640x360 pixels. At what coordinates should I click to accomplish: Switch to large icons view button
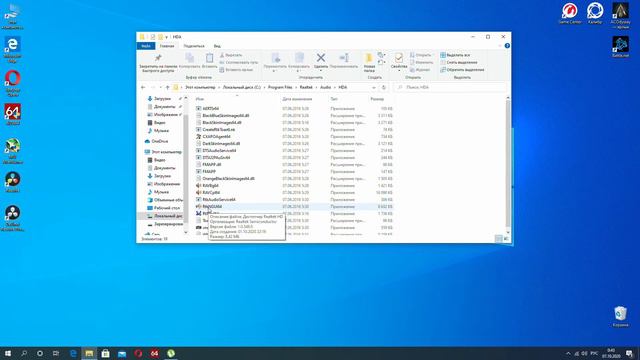507,239
